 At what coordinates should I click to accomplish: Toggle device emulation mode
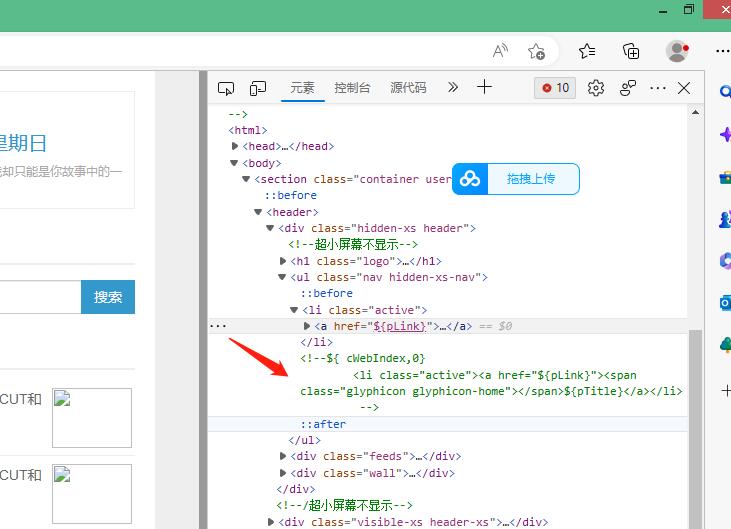point(258,88)
